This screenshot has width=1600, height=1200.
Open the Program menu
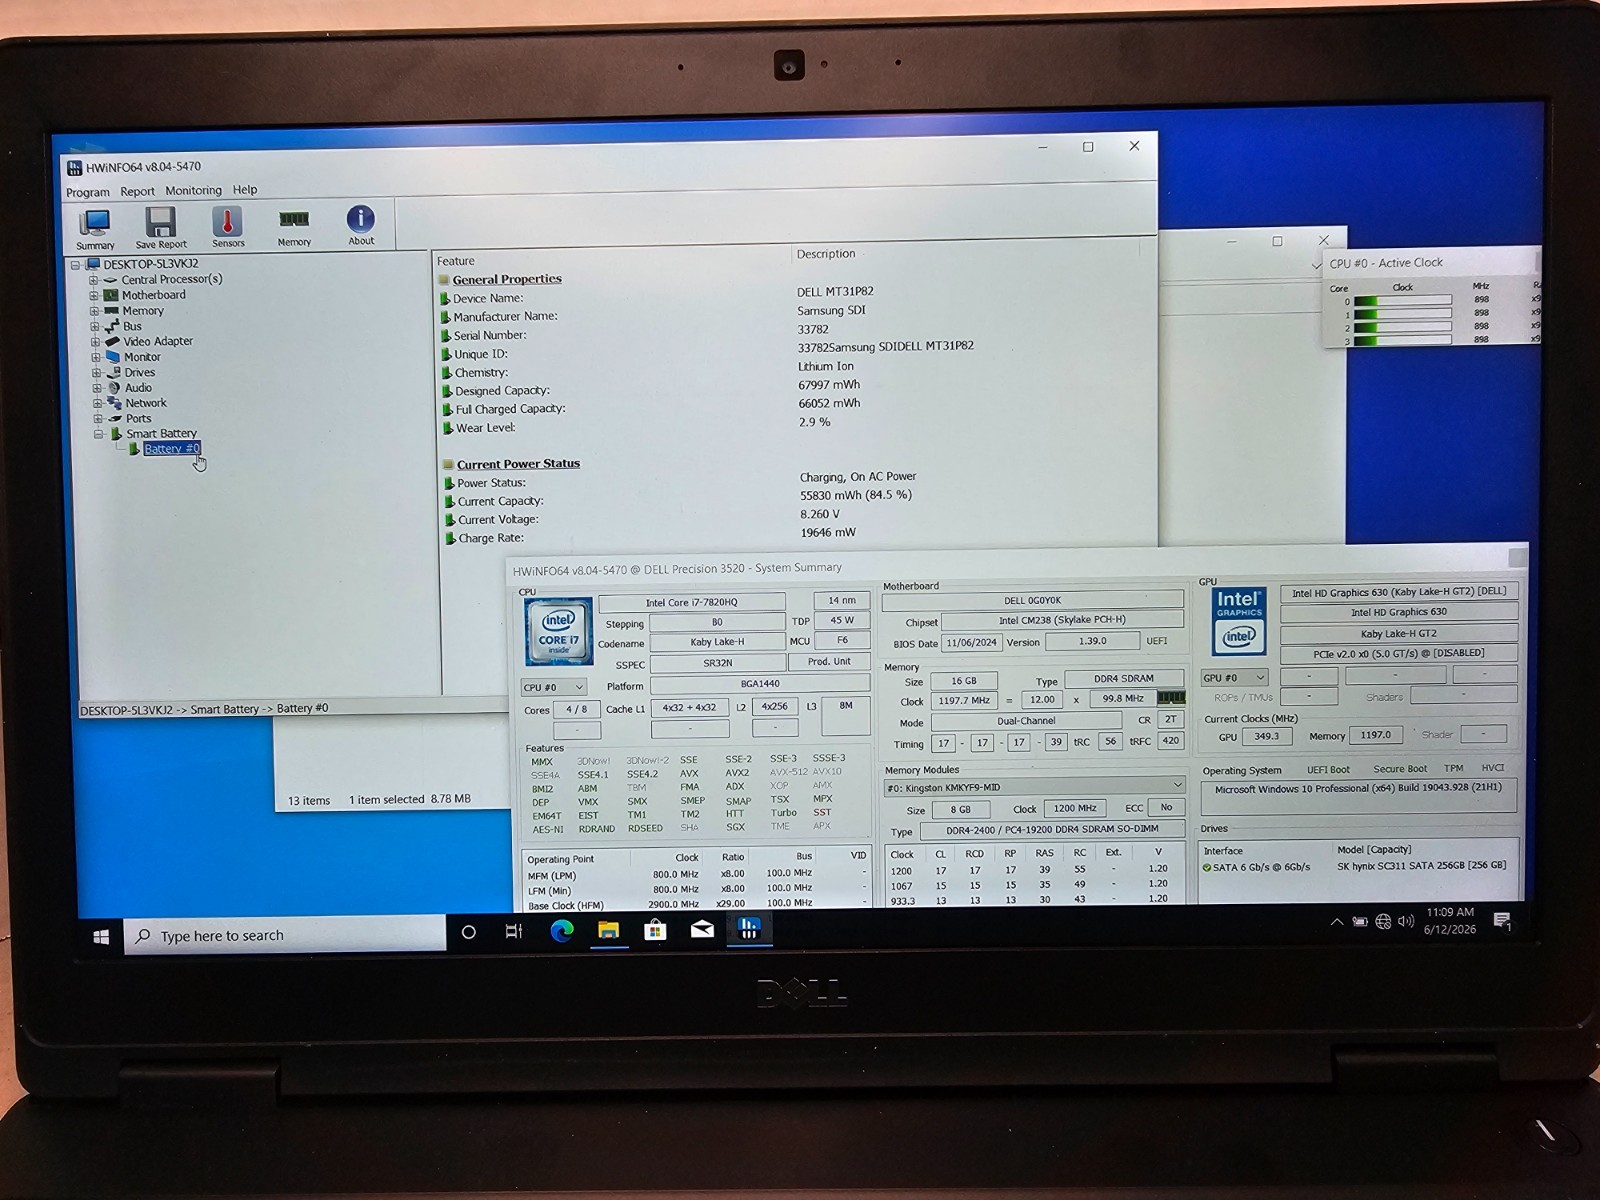click(x=88, y=192)
